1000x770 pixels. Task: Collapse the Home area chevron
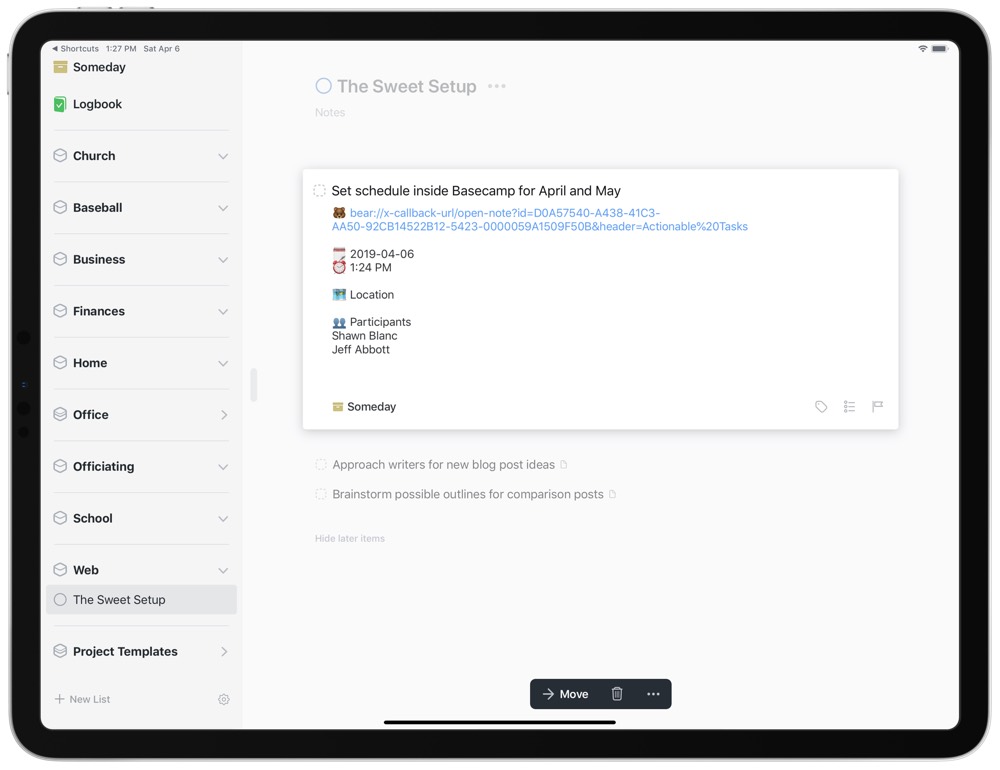[x=223, y=363]
